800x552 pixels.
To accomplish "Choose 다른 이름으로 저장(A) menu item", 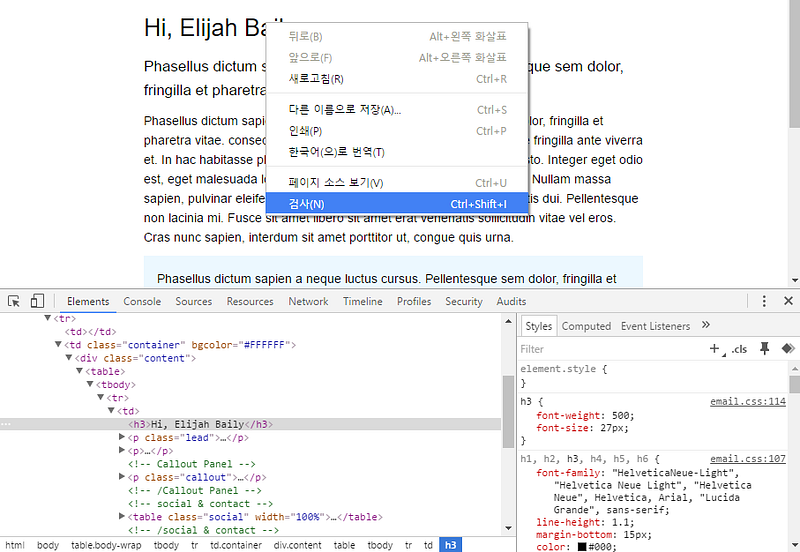I will (x=397, y=110).
